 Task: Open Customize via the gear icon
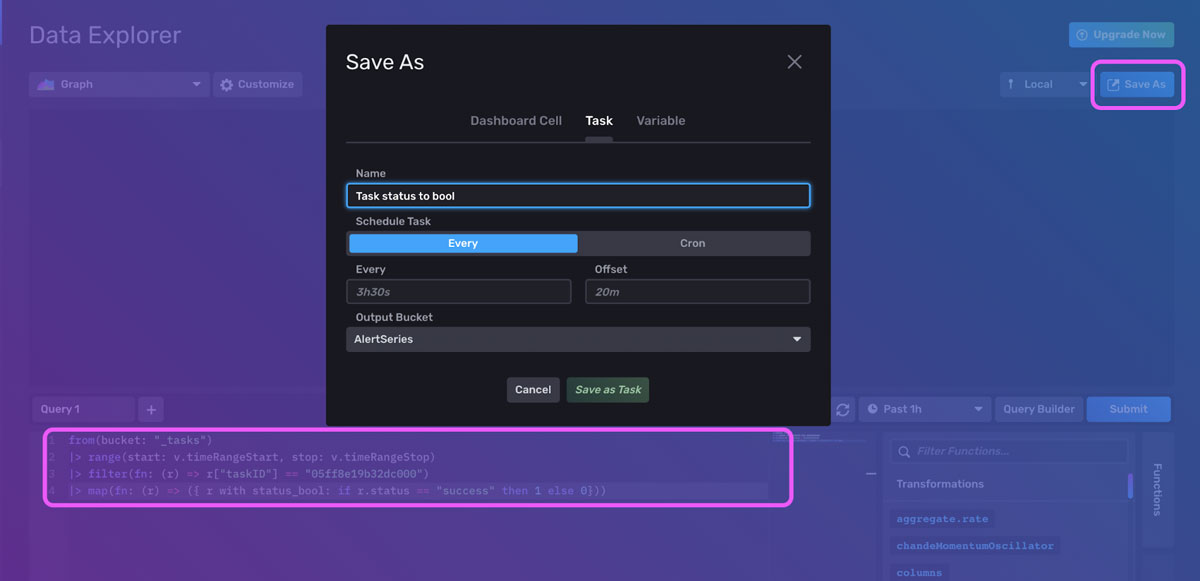tap(228, 84)
